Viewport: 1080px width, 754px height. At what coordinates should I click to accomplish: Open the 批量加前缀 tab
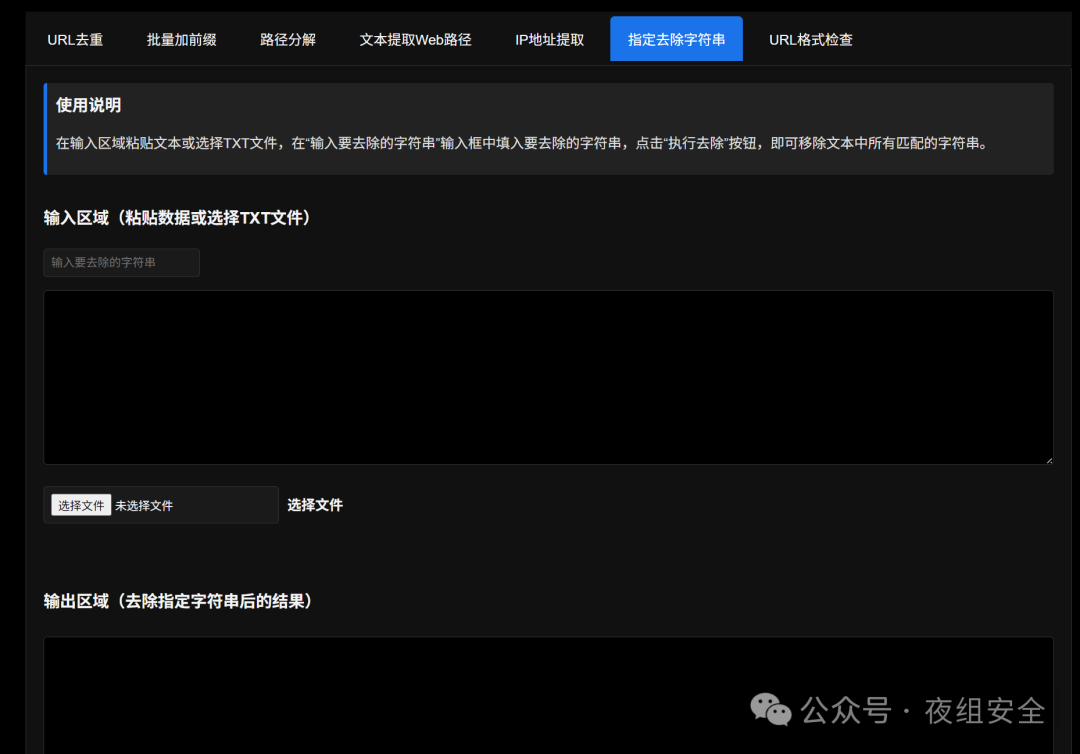tap(181, 39)
